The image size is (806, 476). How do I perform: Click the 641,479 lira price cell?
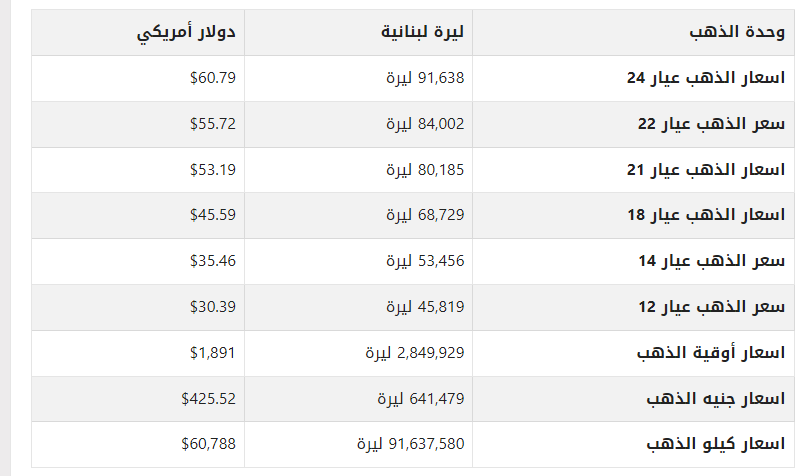pyautogui.click(x=421, y=399)
